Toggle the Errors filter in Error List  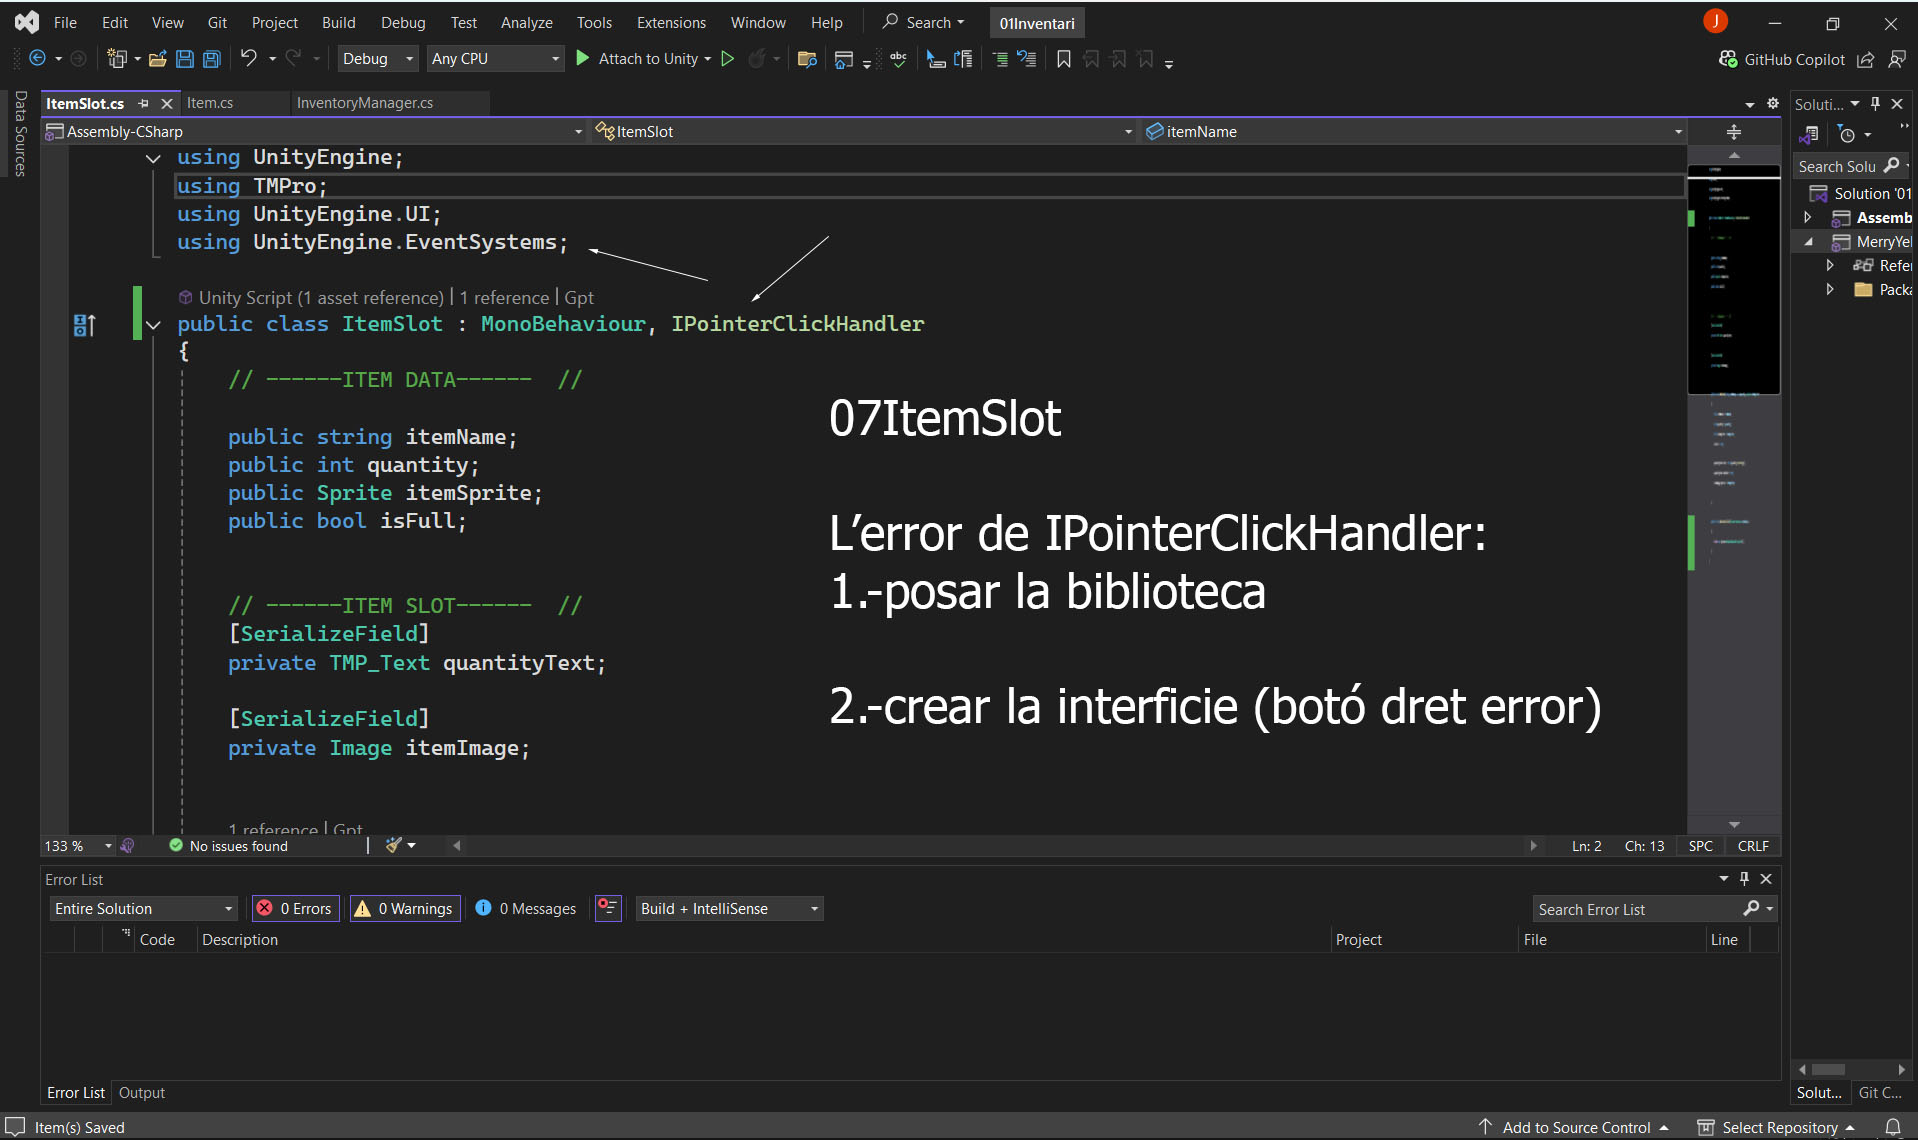point(295,908)
